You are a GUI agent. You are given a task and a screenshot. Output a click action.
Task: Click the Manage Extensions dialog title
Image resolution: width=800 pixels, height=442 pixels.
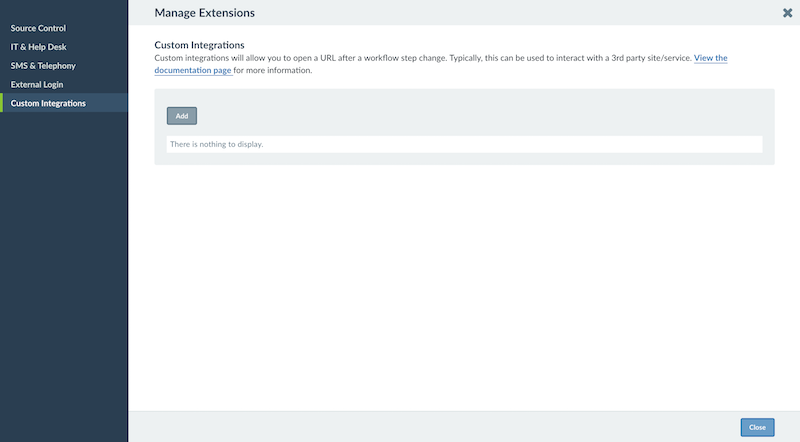pyautogui.click(x=205, y=13)
